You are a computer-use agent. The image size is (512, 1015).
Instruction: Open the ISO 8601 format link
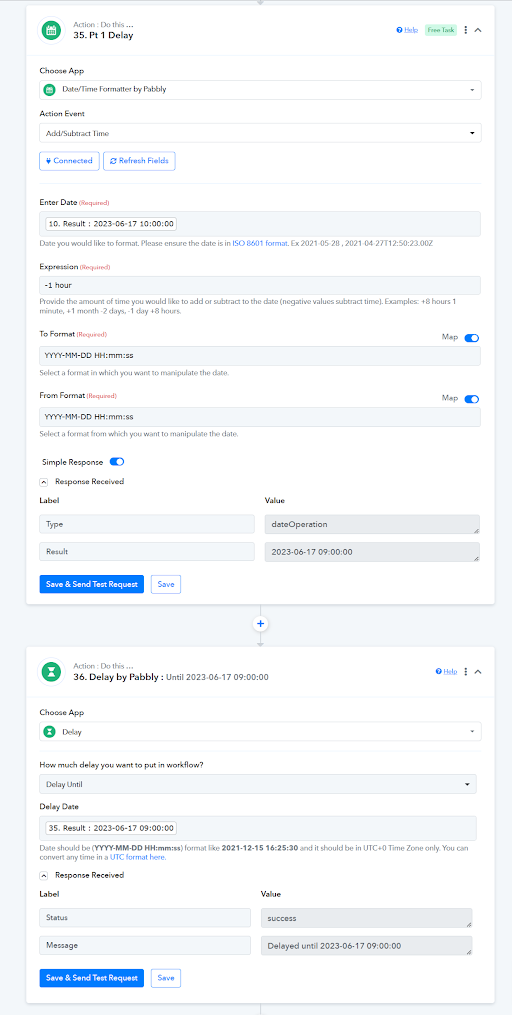coord(260,243)
